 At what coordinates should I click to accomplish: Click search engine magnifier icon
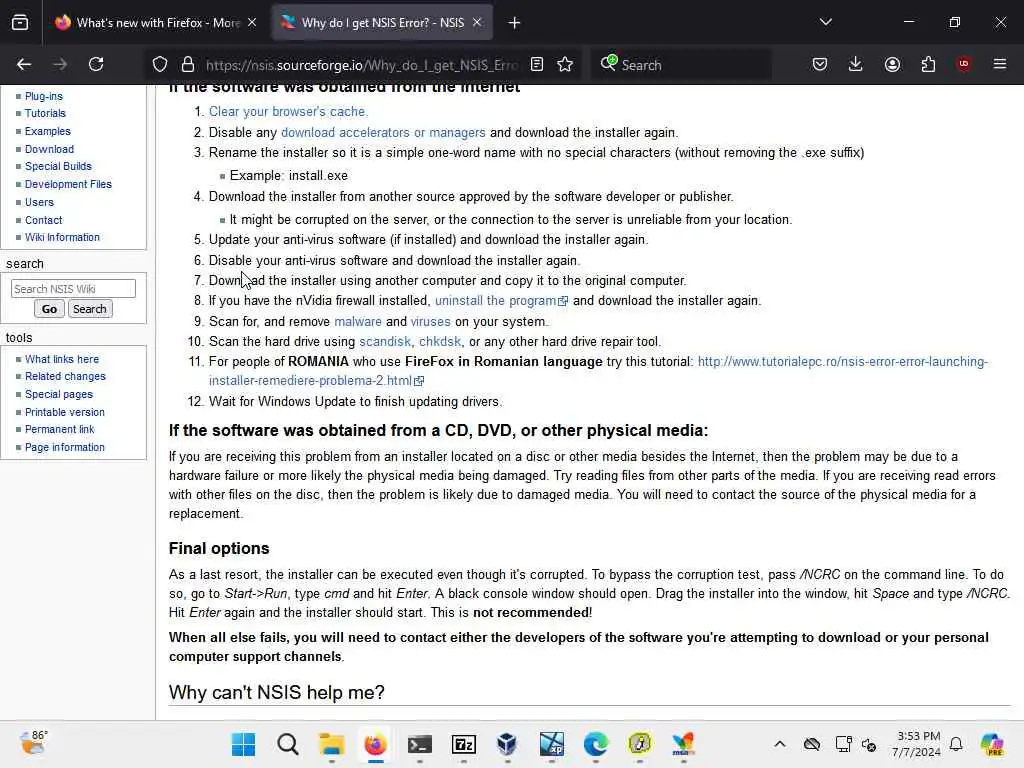tap(609, 63)
